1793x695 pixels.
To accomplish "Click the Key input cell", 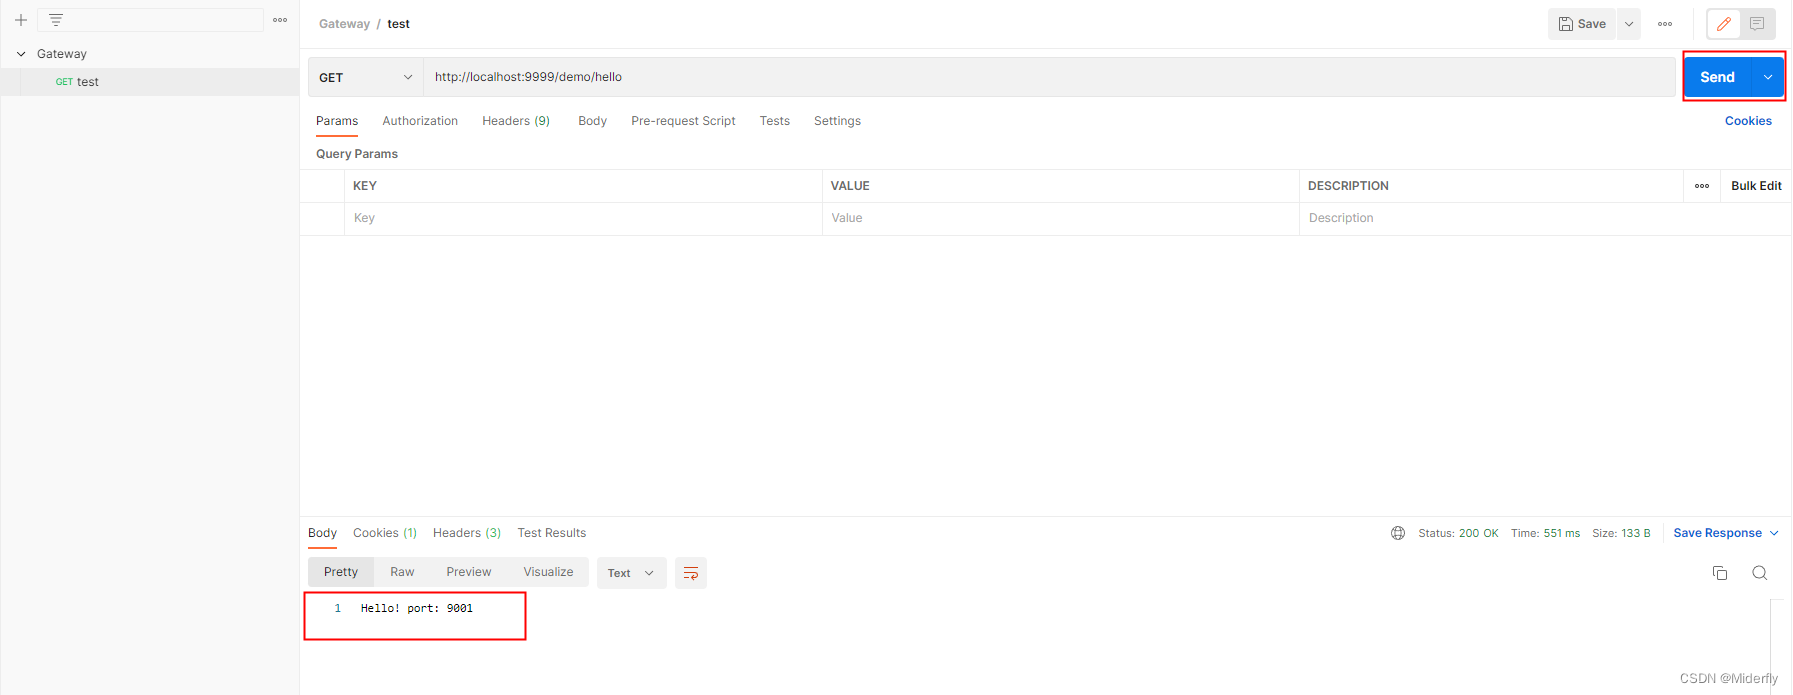I will (583, 218).
